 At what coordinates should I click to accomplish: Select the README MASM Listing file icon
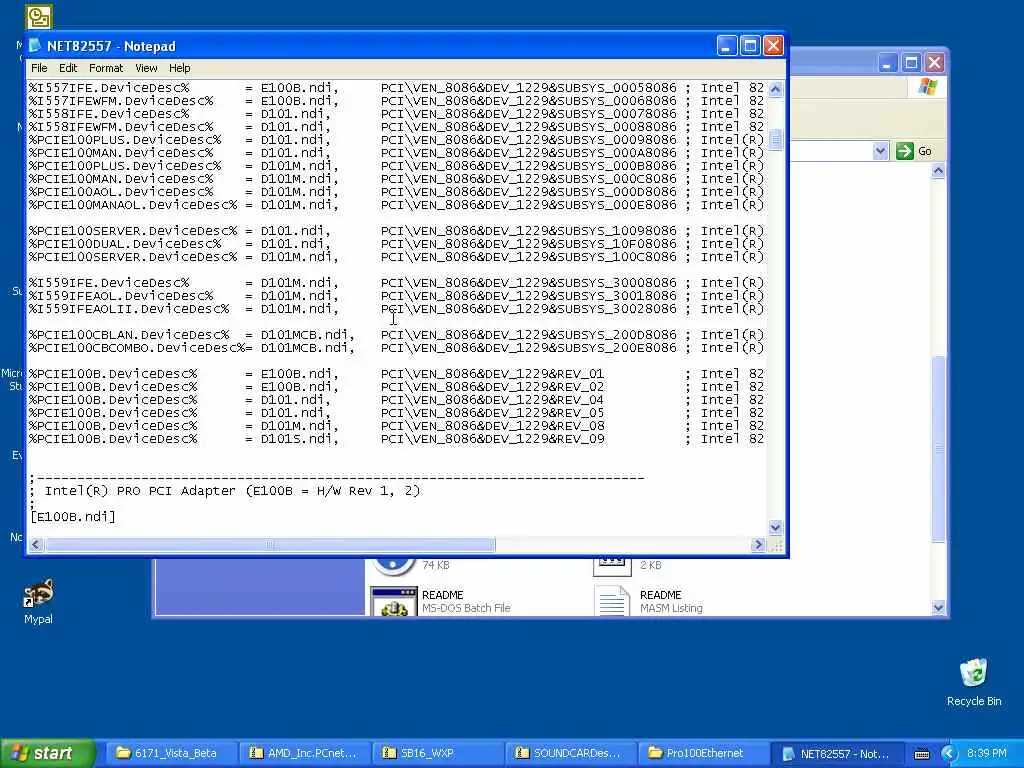(612, 601)
